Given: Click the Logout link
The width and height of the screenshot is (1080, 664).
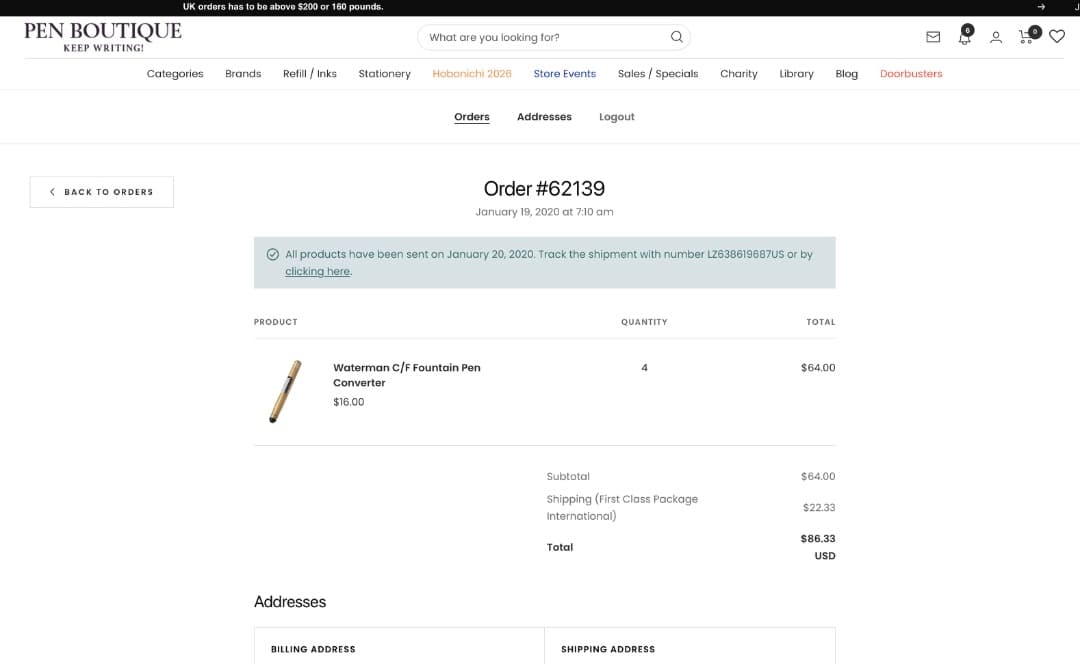Looking at the screenshot, I should [616, 117].
